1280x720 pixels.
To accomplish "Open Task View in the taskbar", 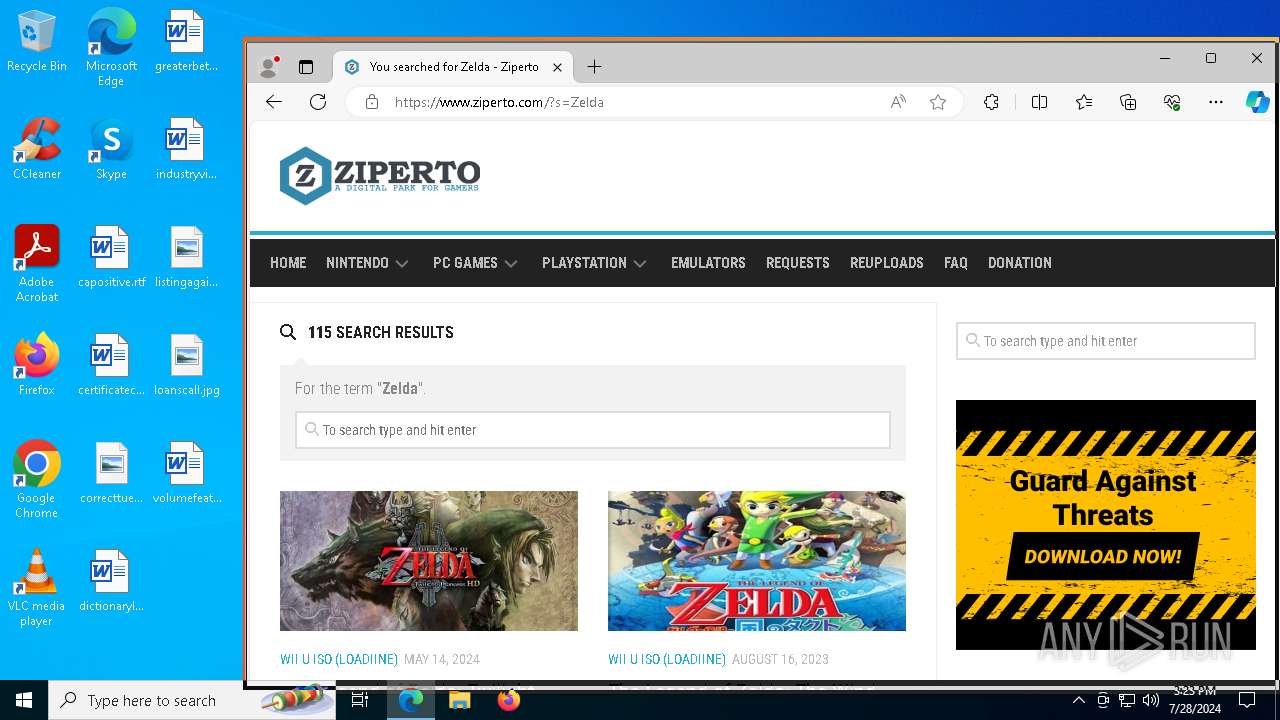I will click(x=360, y=700).
